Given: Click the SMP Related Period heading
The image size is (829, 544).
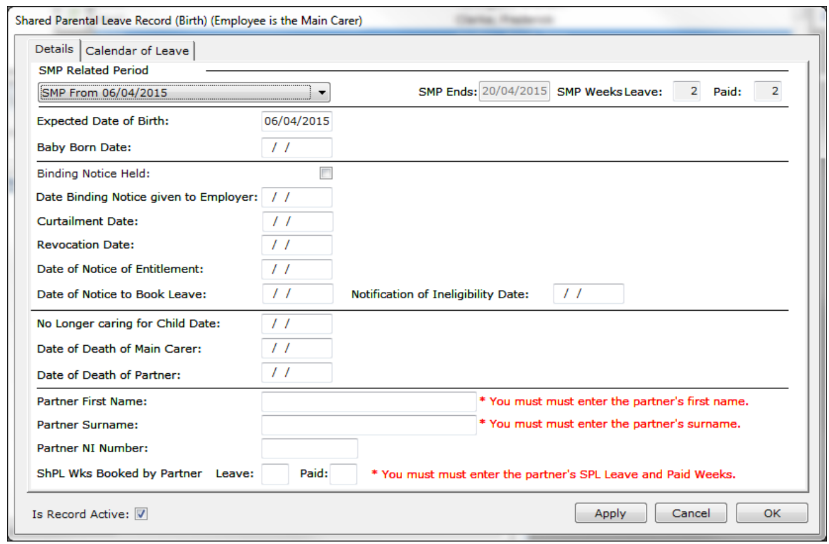Looking at the screenshot, I should coord(94,70).
